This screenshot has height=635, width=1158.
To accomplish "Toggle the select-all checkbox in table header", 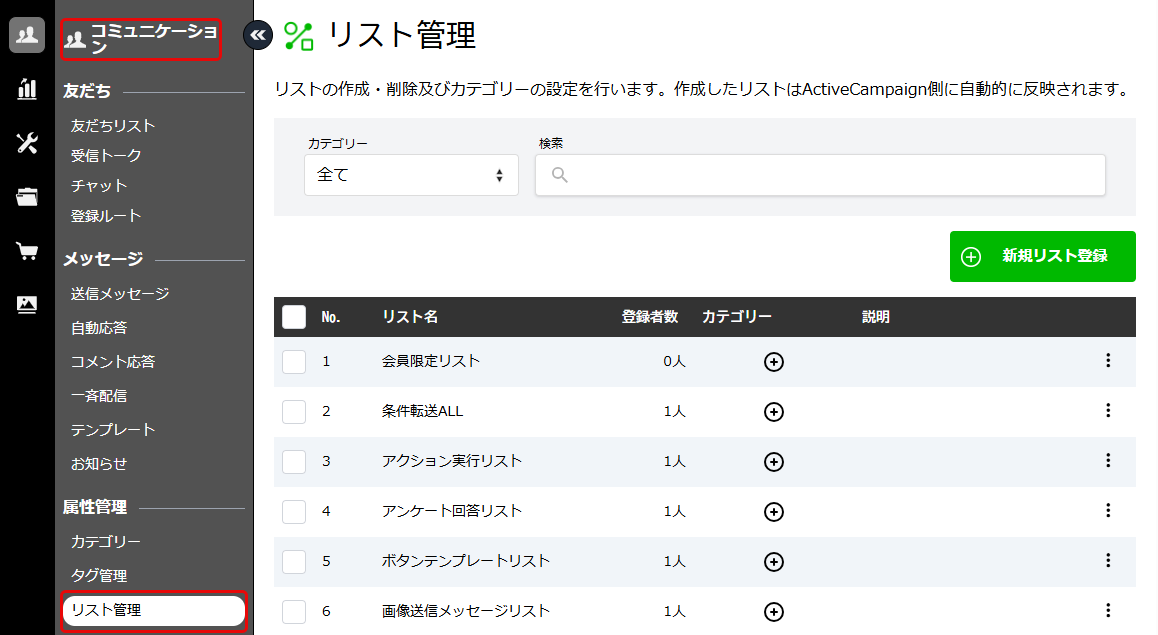I will [294, 316].
